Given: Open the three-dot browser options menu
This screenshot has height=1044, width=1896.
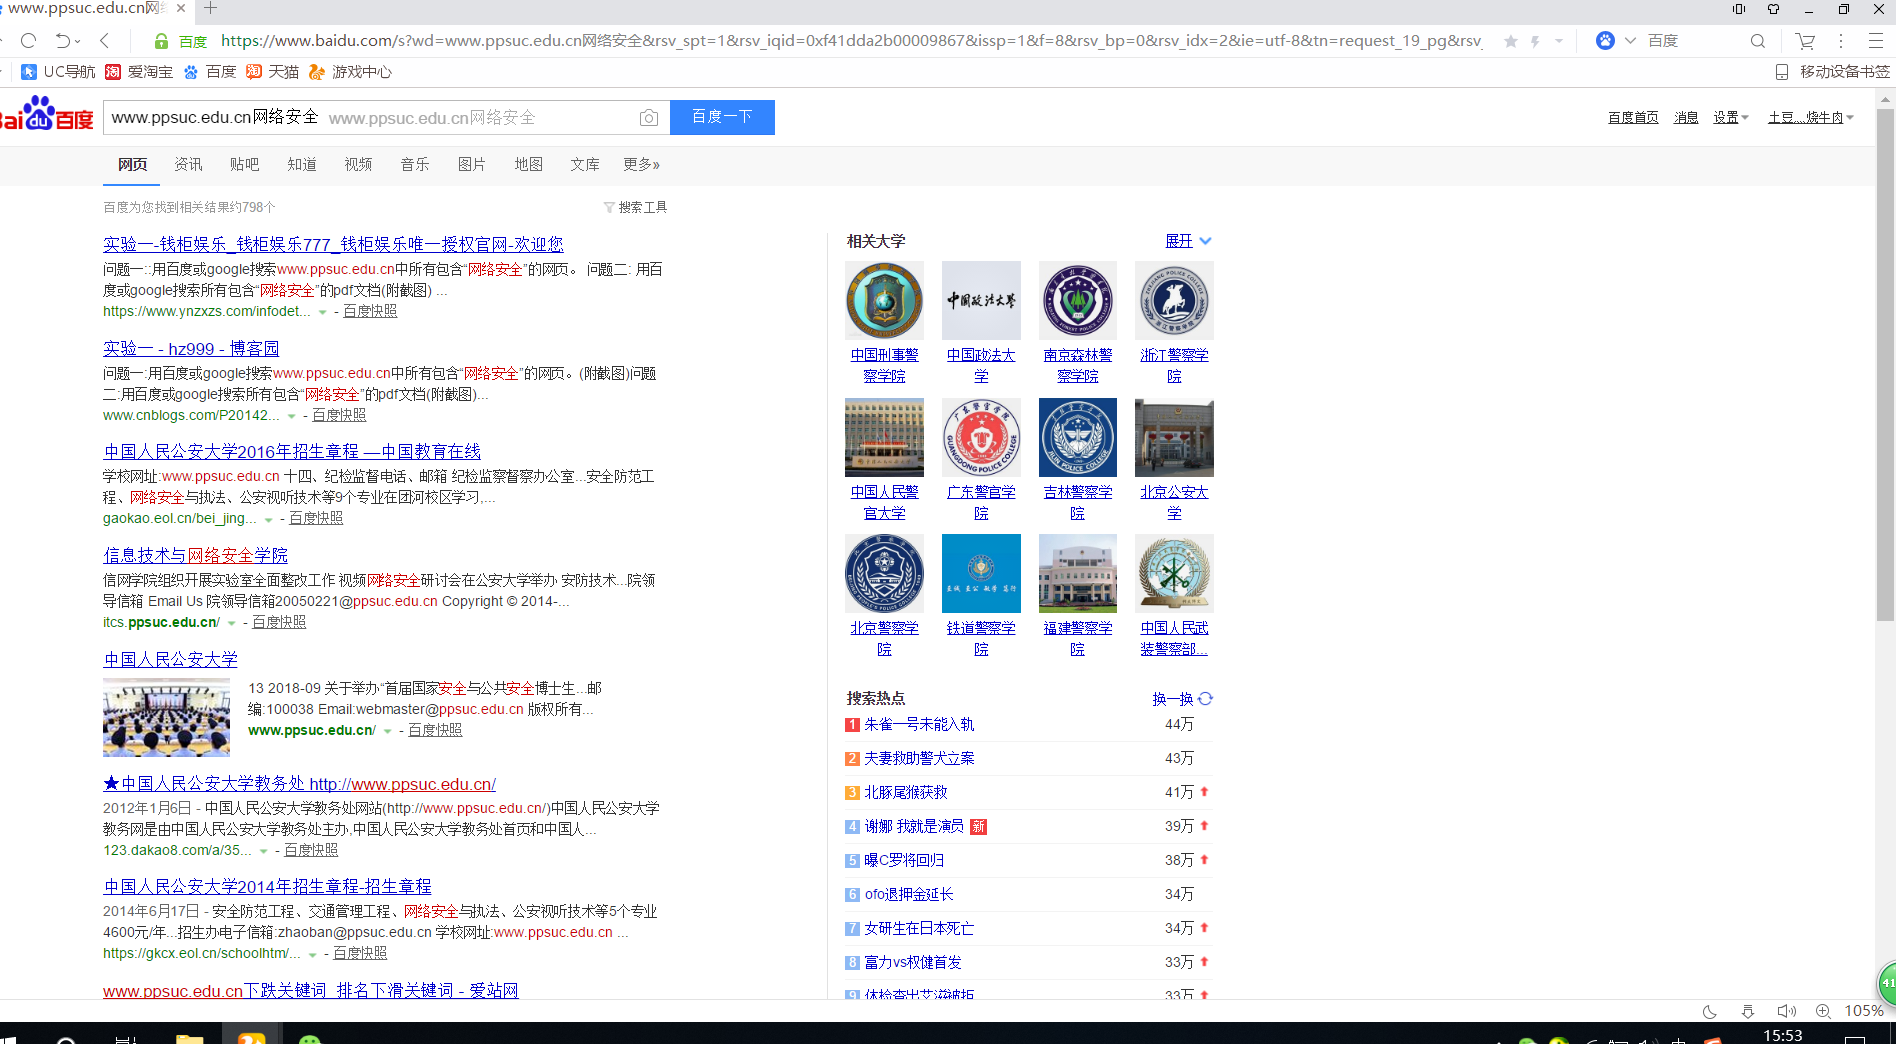Looking at the screenshot, I should click(1841, 41).
